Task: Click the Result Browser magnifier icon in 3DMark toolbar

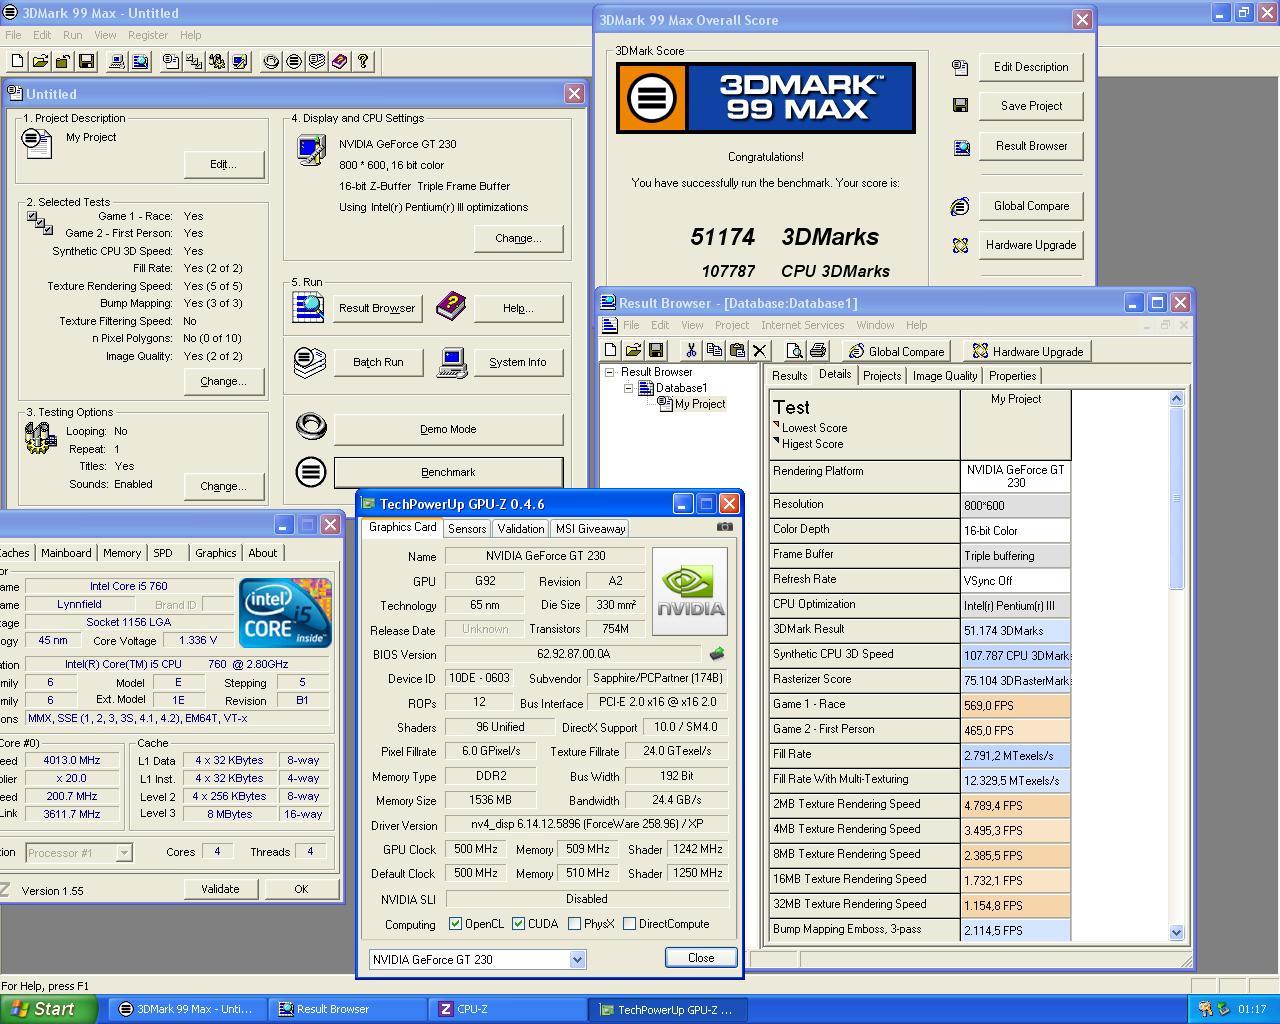Action: click(x=140, y=62)
